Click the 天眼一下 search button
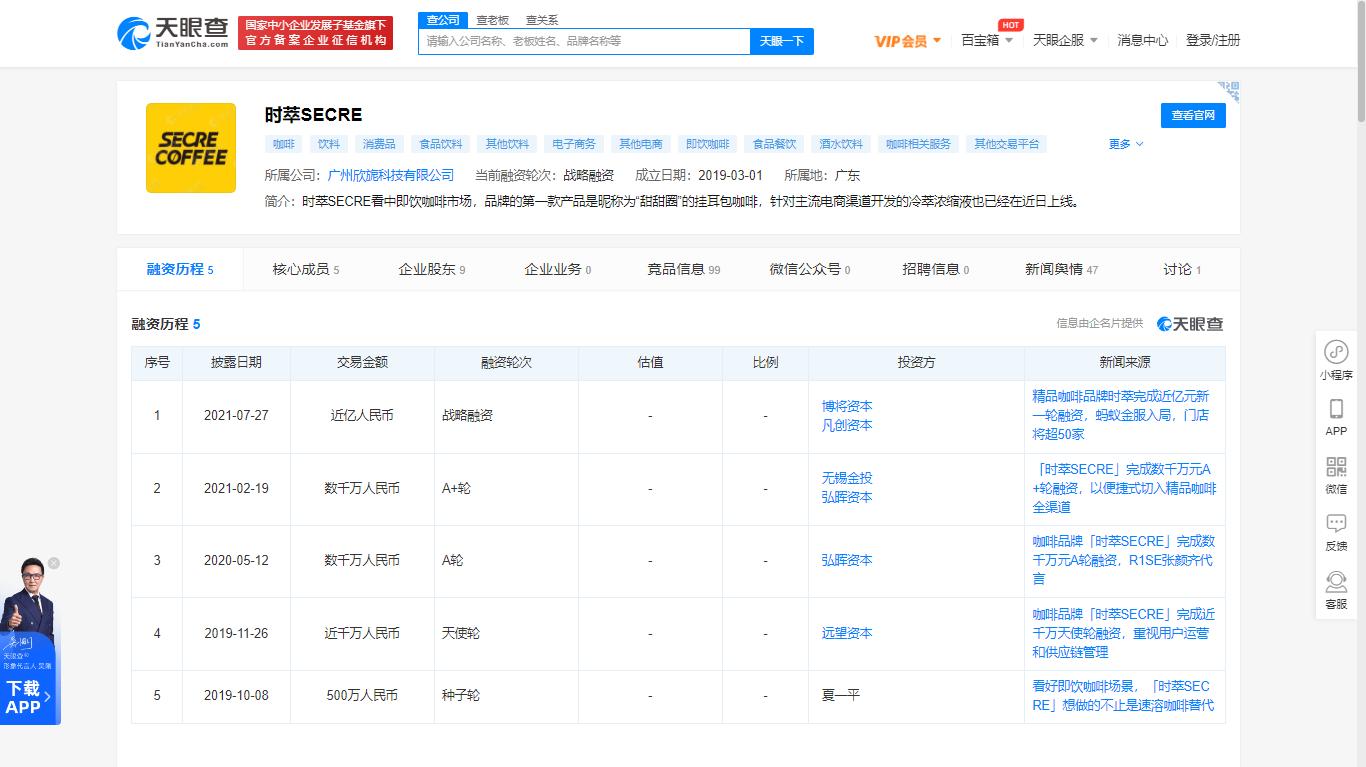This screenshot has height=767, width=1366. (781, 41)
